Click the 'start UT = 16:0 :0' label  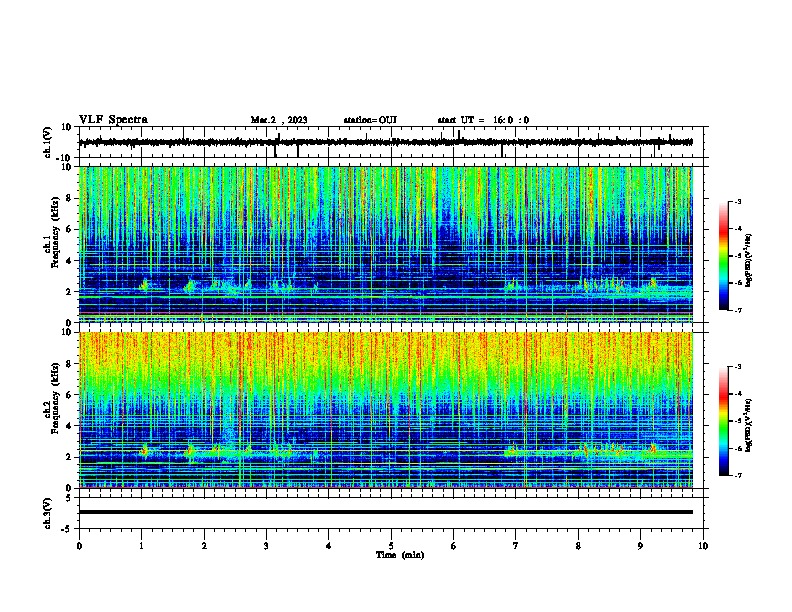tap(483, 120)
